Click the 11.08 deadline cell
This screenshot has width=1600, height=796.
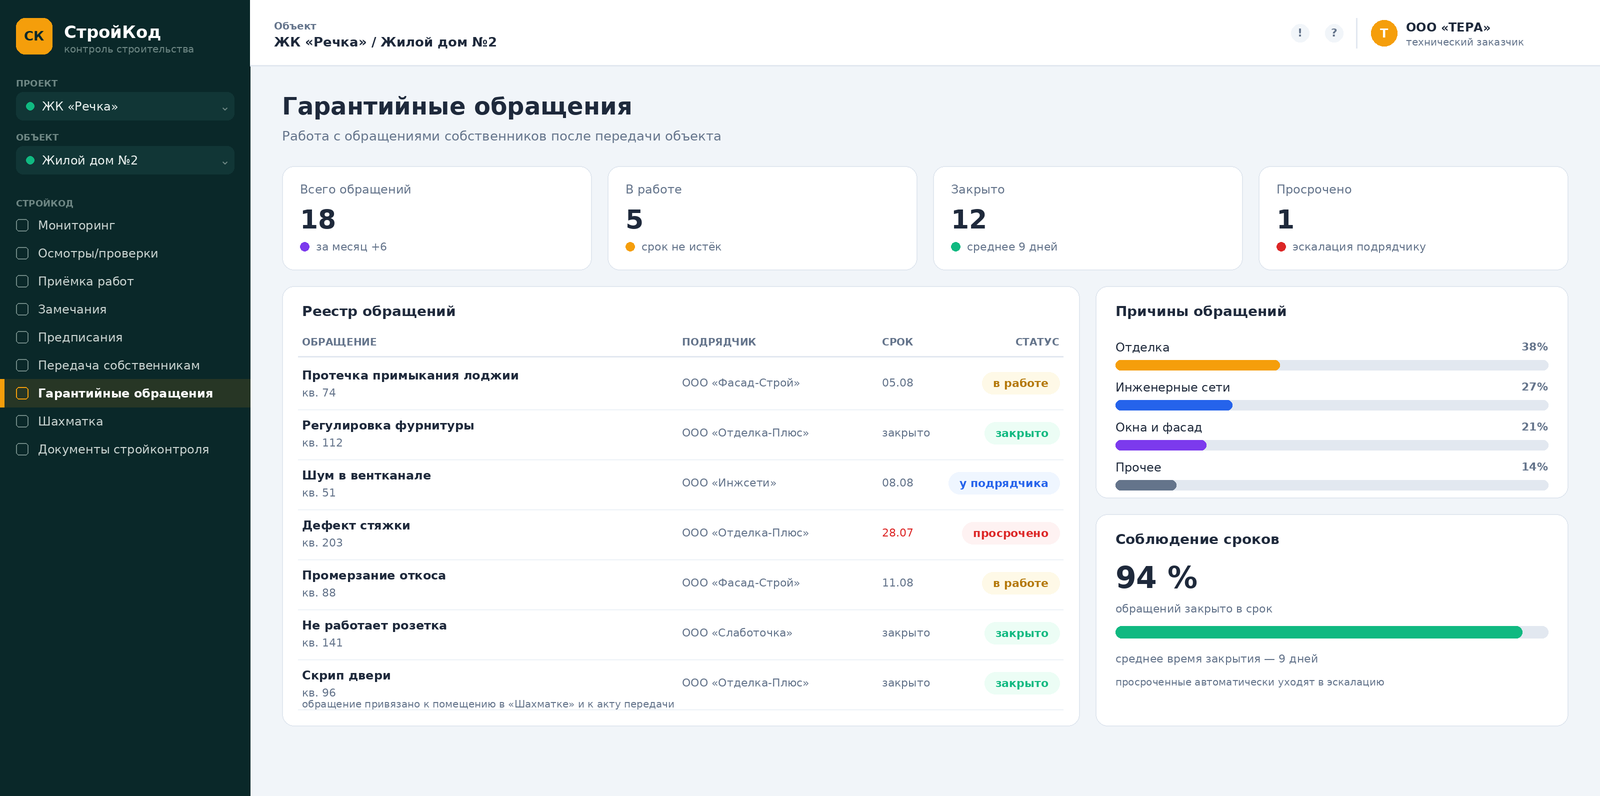tap(897, 583)
